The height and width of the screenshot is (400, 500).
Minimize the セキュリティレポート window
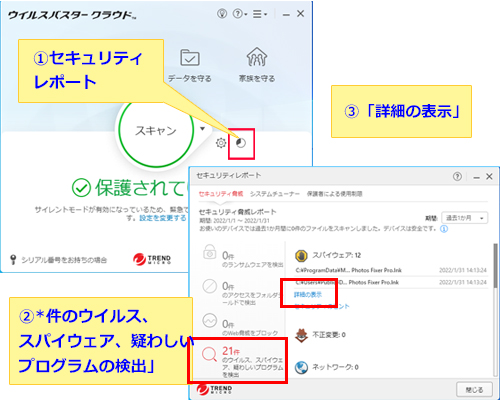[x=477, y=177]
